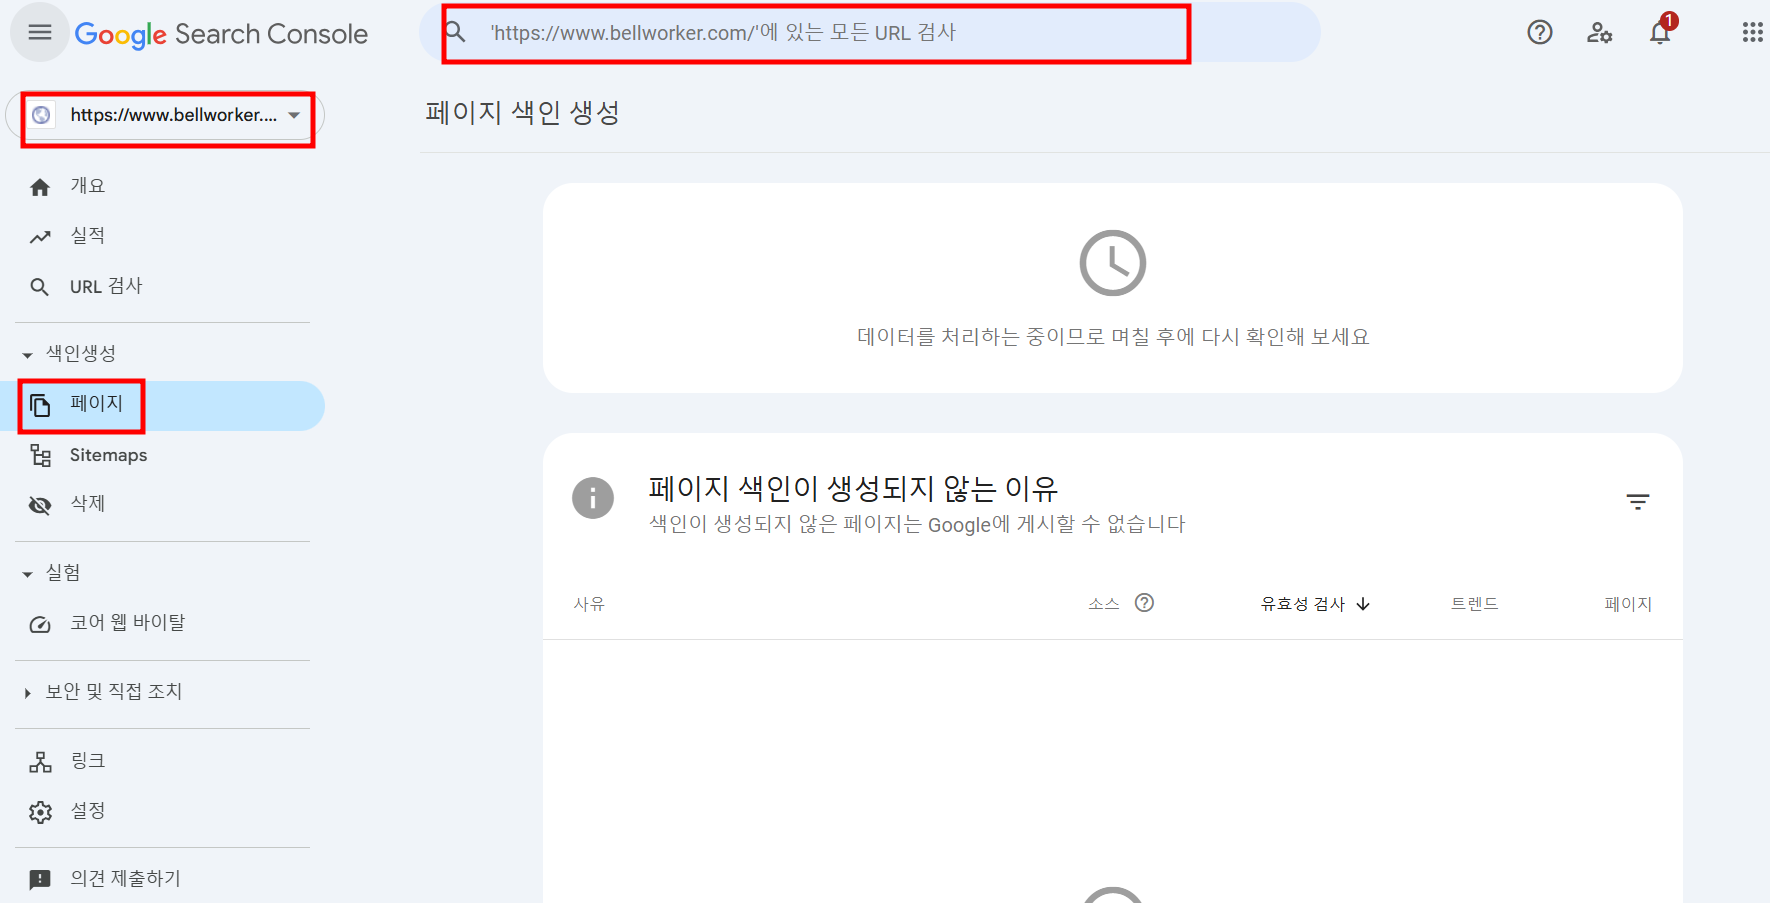Click the 사유 column header
The image size is (1770, 903).
point(589,604)
